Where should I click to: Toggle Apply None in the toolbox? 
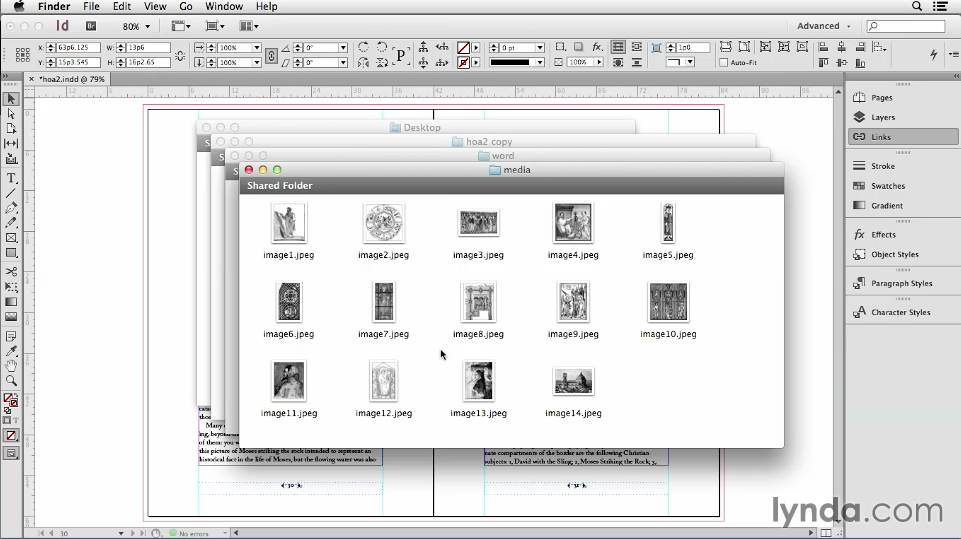(11, 435)
